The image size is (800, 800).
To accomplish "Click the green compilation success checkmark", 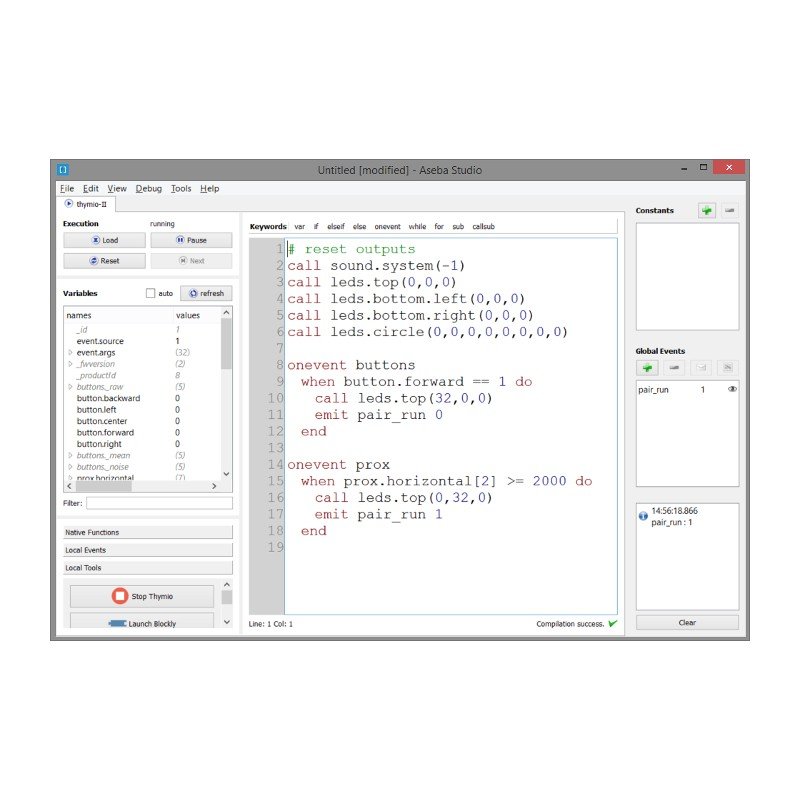I will pyautogui.click(x=612, y=624).
